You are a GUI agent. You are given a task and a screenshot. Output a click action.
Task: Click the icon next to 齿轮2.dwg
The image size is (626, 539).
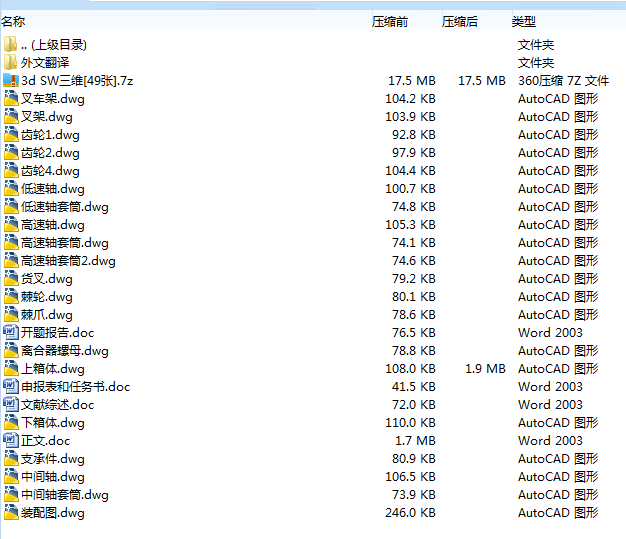click(x=11, y=152)
